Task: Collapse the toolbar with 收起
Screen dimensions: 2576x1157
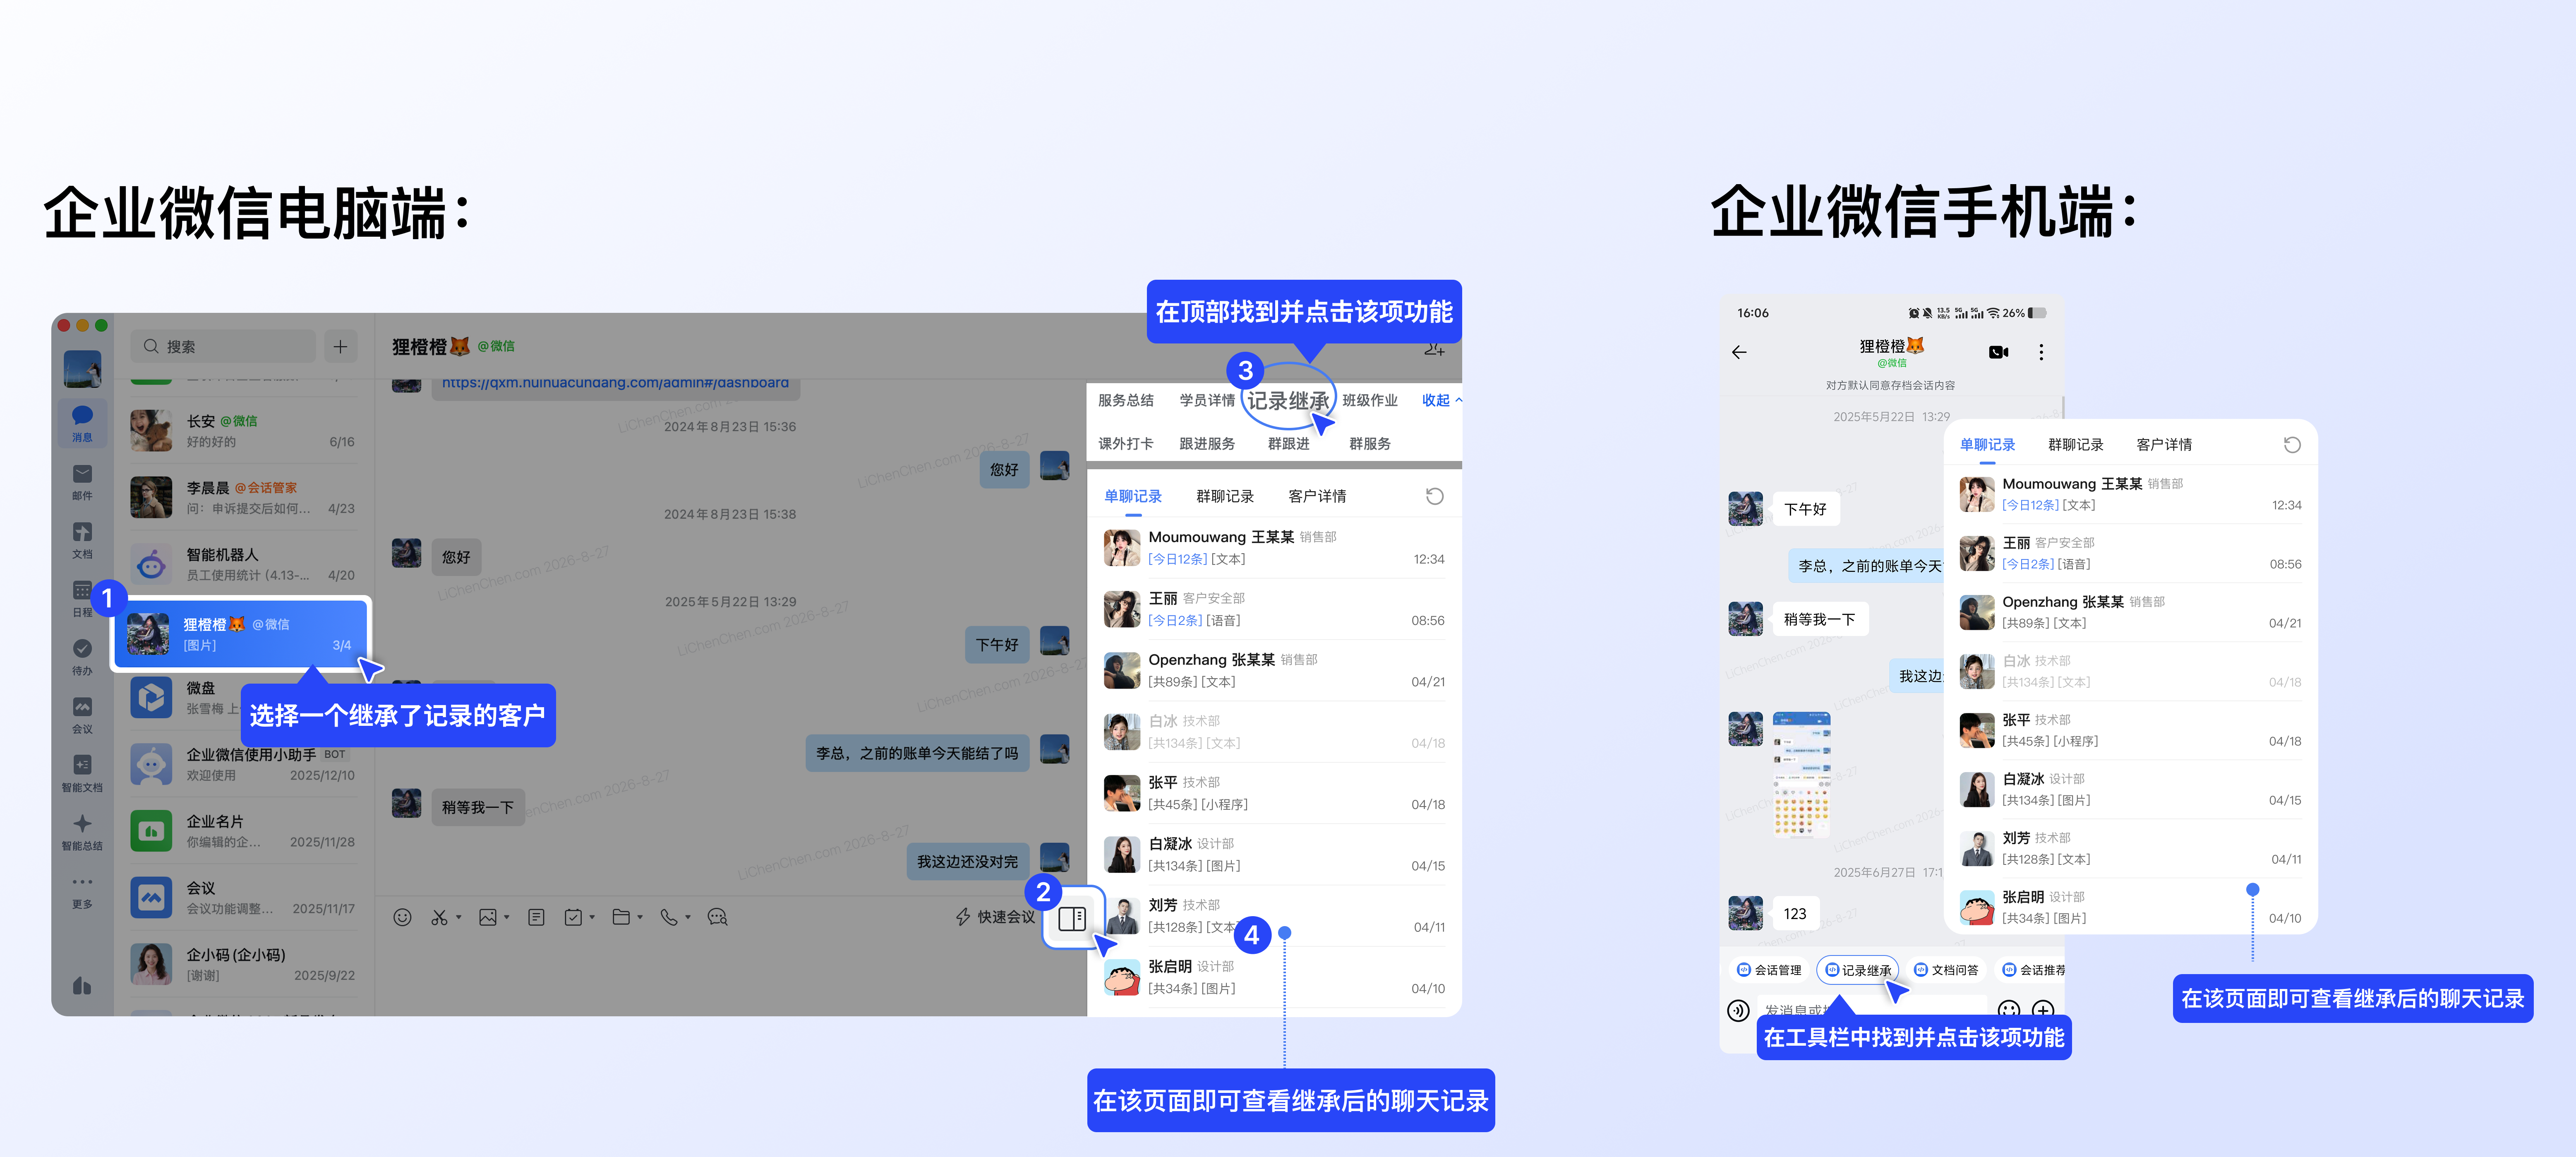Action: (1441, 400)
